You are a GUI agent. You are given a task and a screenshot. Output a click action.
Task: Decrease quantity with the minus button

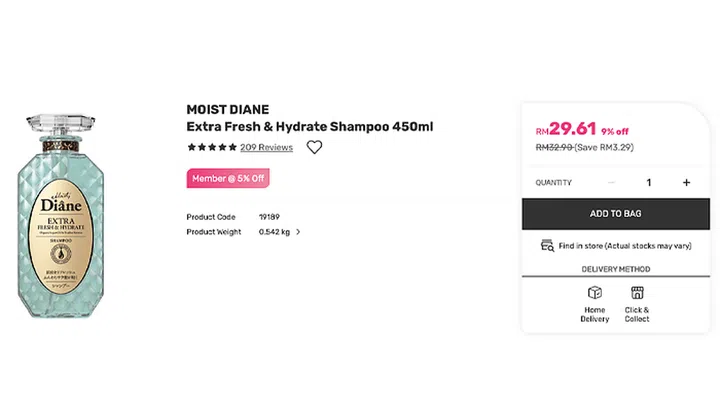point(612,183)
